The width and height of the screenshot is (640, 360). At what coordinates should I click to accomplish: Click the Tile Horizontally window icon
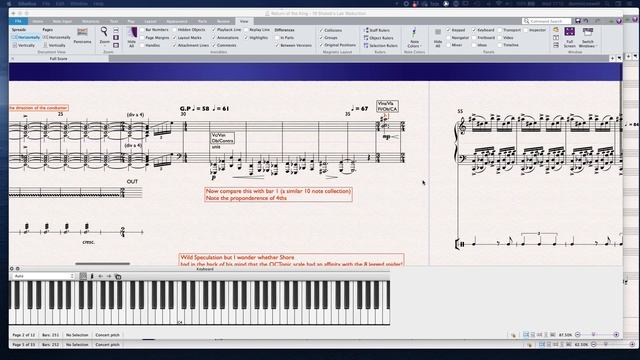click(556, 45)
